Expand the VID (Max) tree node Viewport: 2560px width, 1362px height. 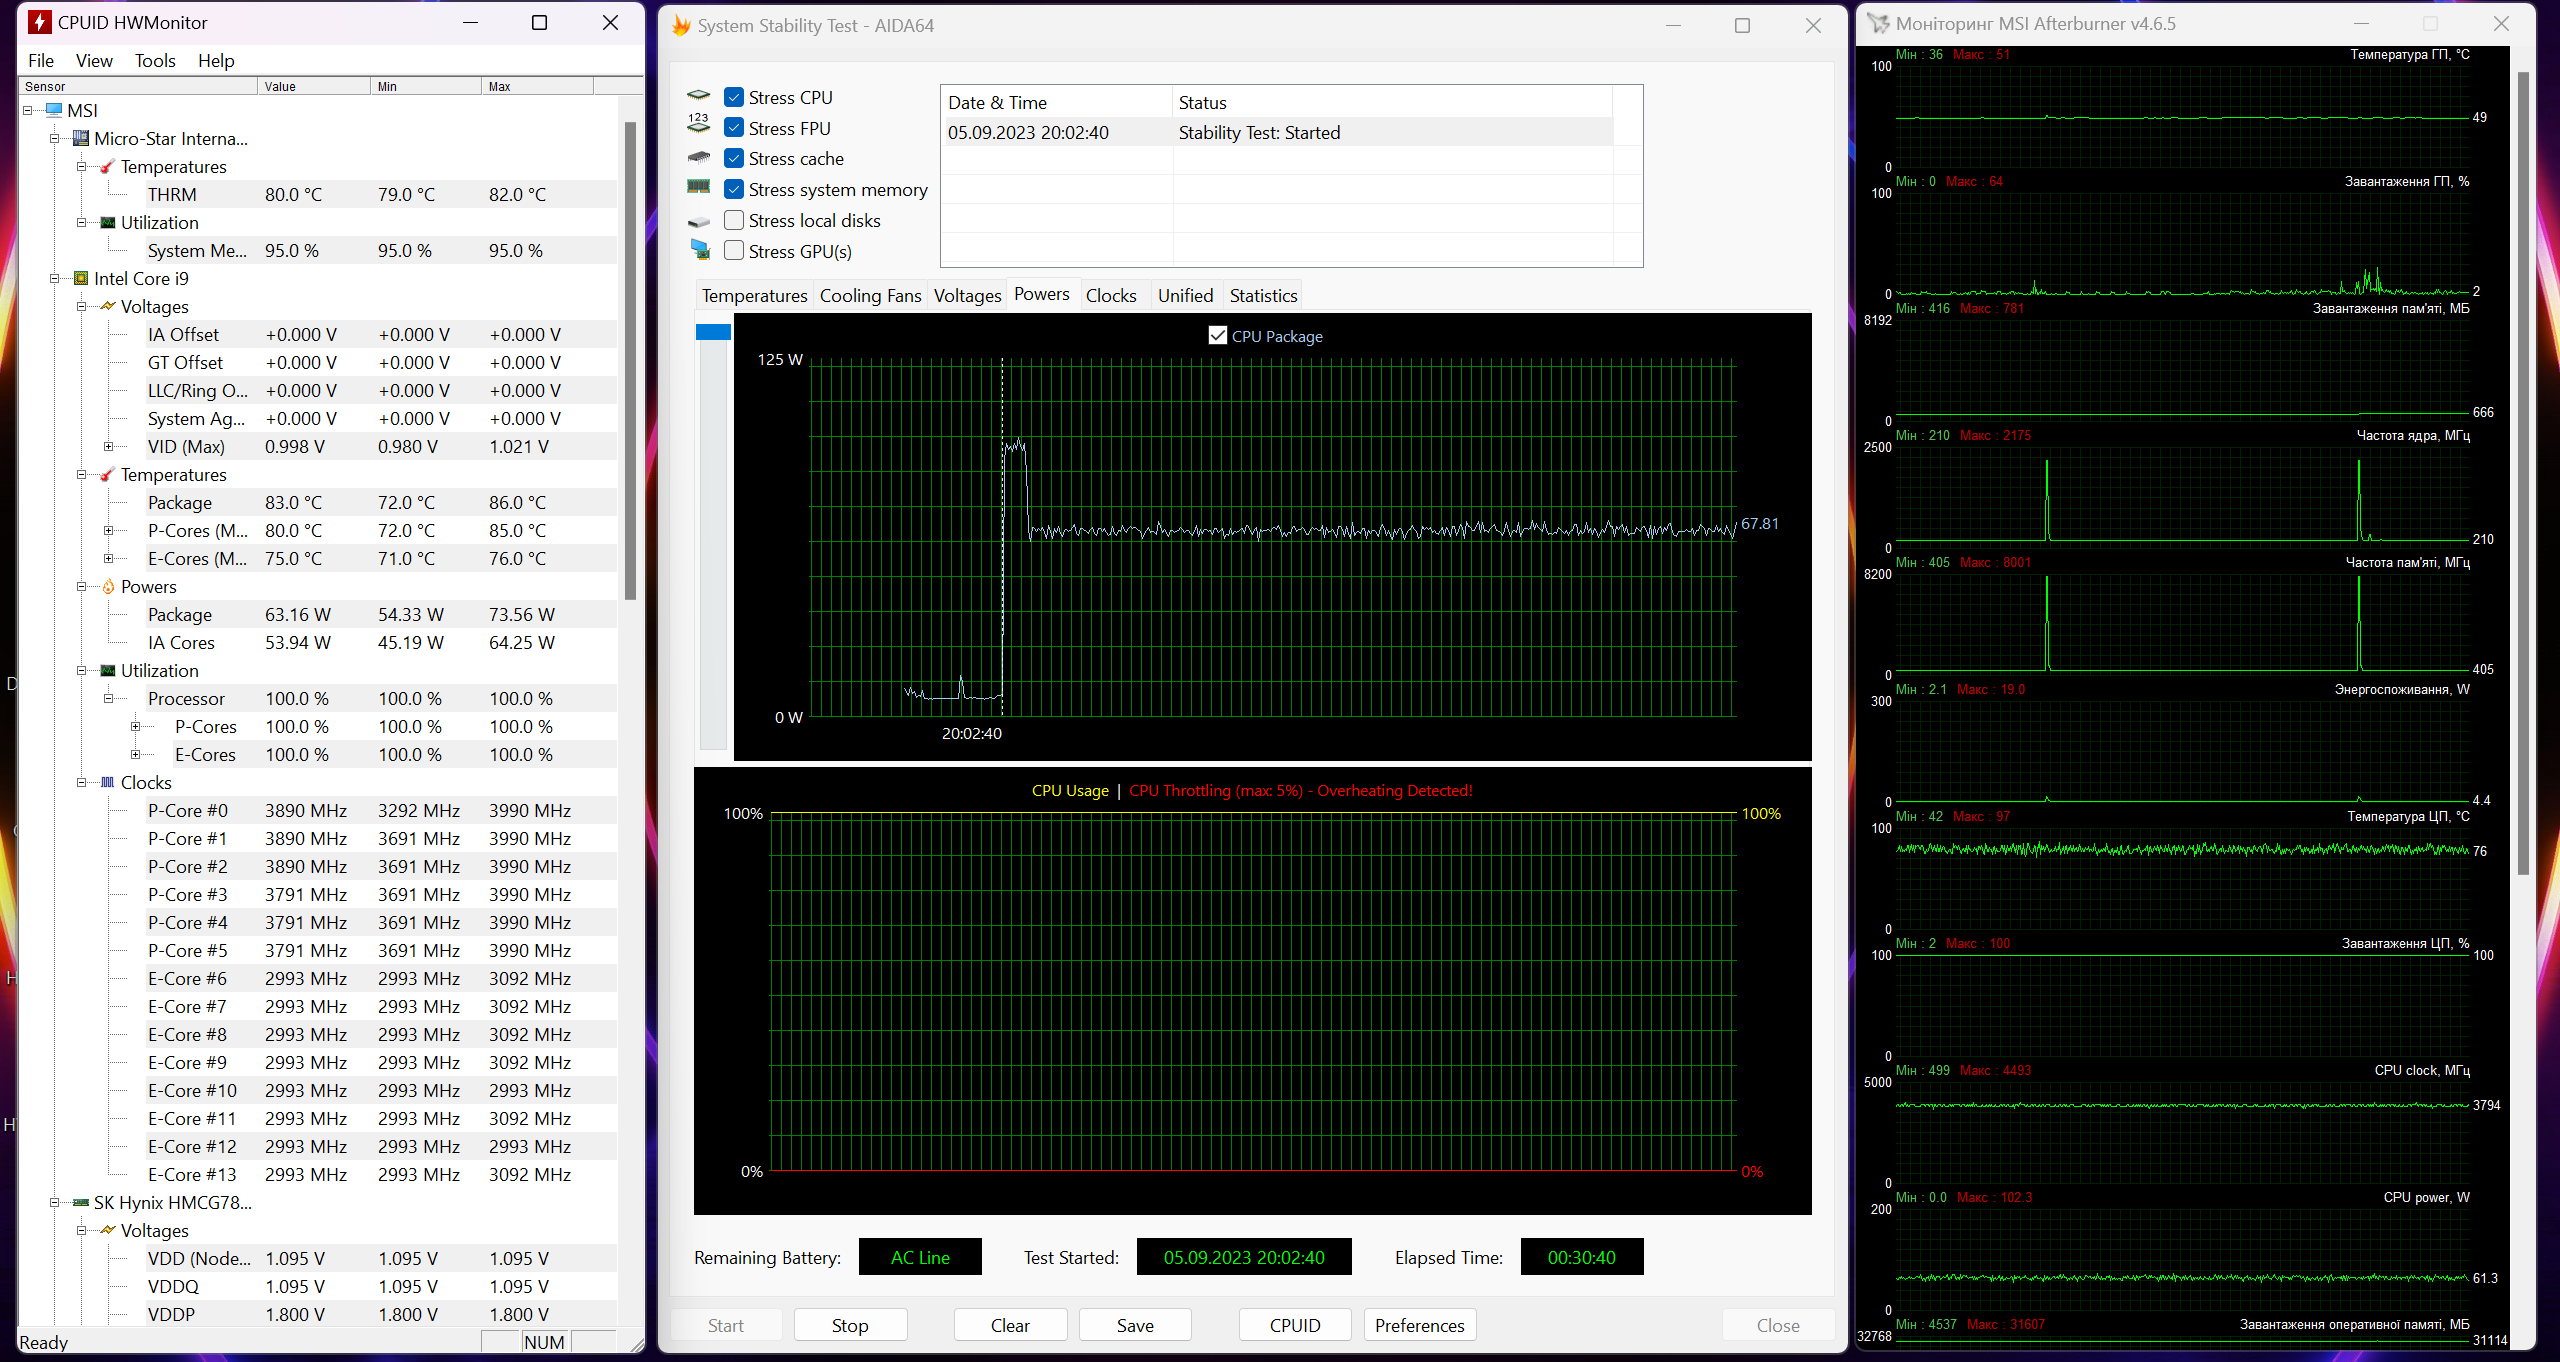(x=108, y=446)
